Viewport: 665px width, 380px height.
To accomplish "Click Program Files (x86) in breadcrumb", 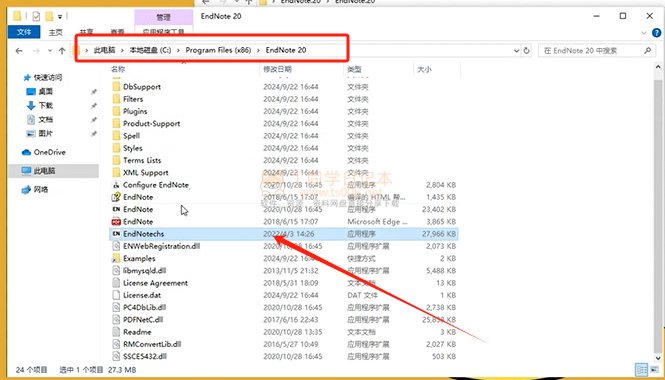I will pyautogui.click(x=218, y=50).
